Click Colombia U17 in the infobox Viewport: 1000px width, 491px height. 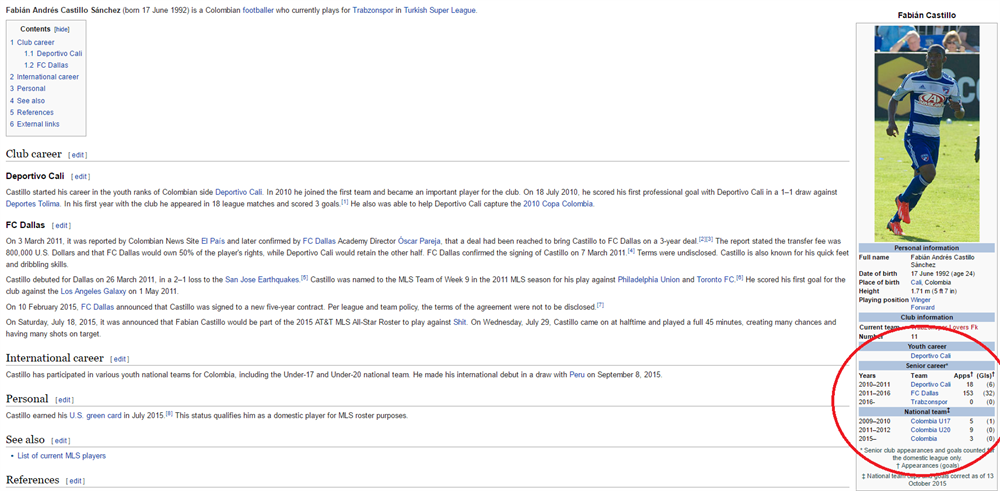[929, 422]
